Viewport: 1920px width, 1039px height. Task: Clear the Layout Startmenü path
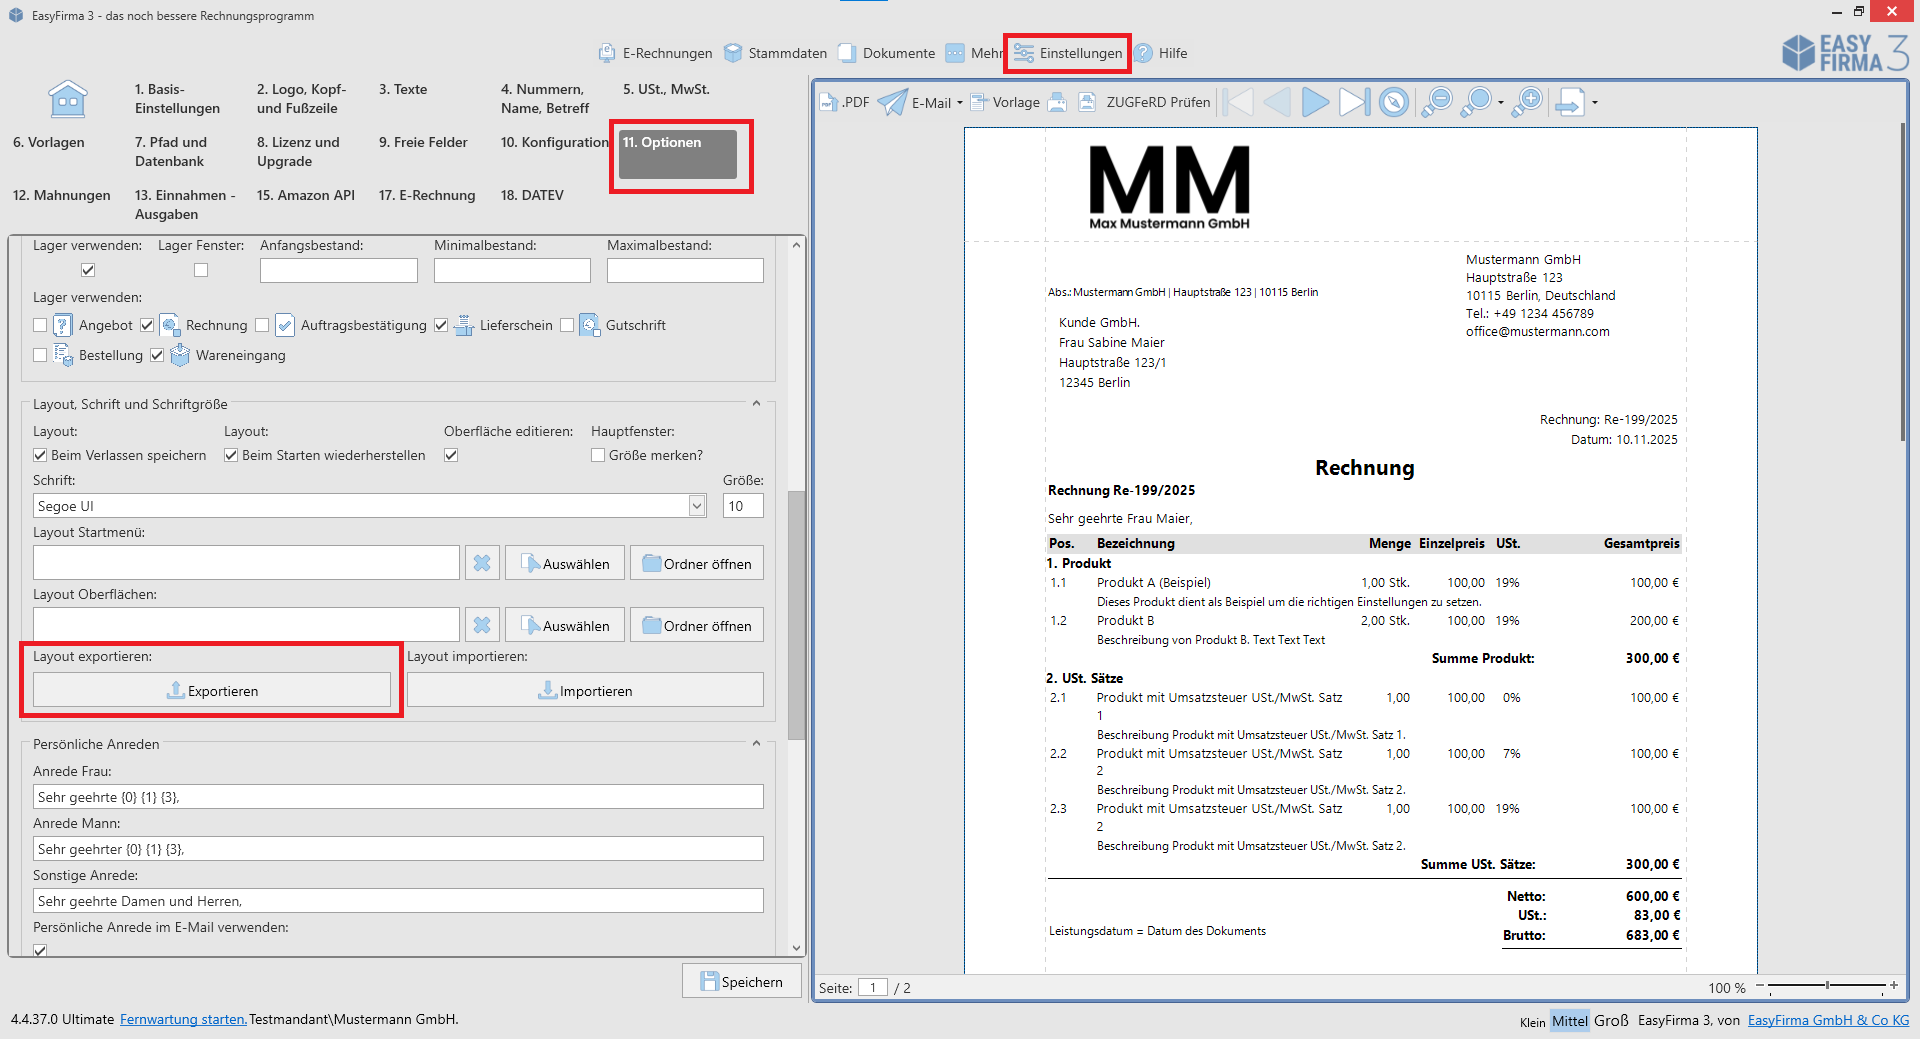[x=482, y=563]
